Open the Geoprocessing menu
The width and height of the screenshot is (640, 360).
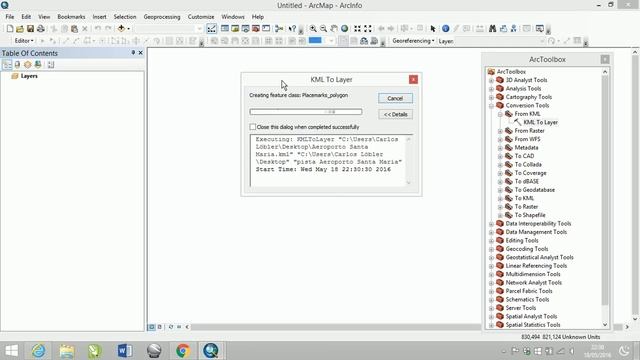point(162,17)
